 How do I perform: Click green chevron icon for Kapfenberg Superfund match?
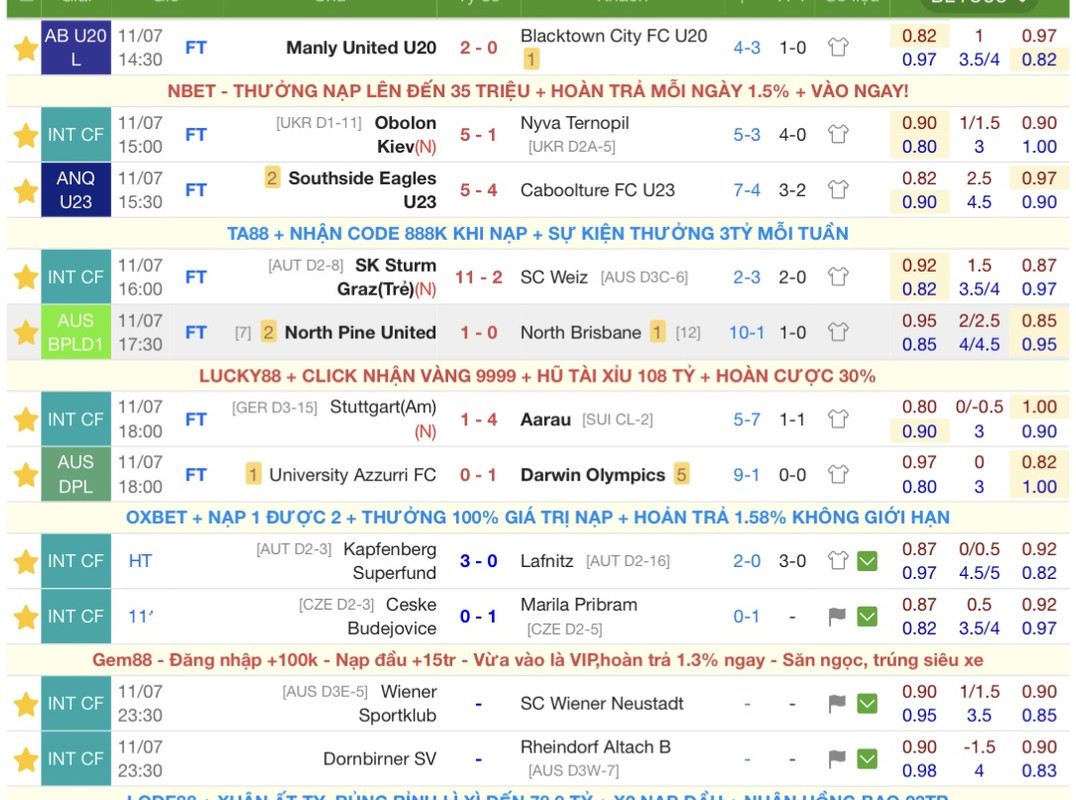[x=867, y=561]
